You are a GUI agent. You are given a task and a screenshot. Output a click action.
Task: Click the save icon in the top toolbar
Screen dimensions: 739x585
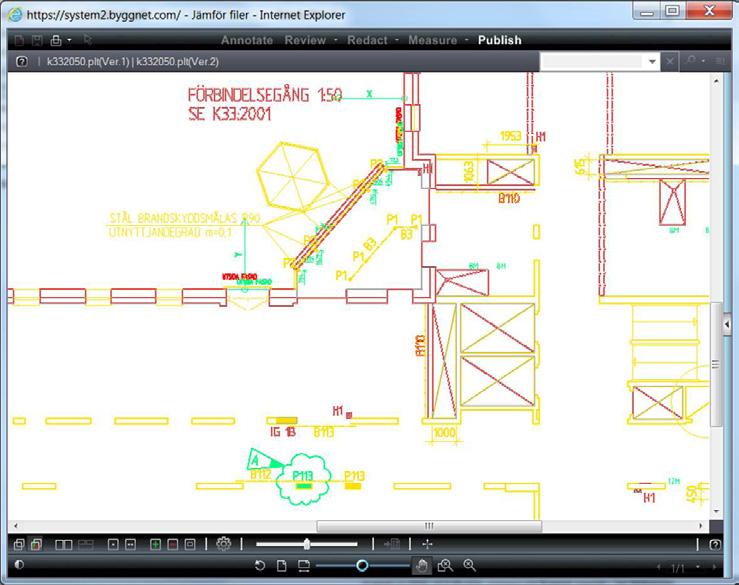[37, 40]
